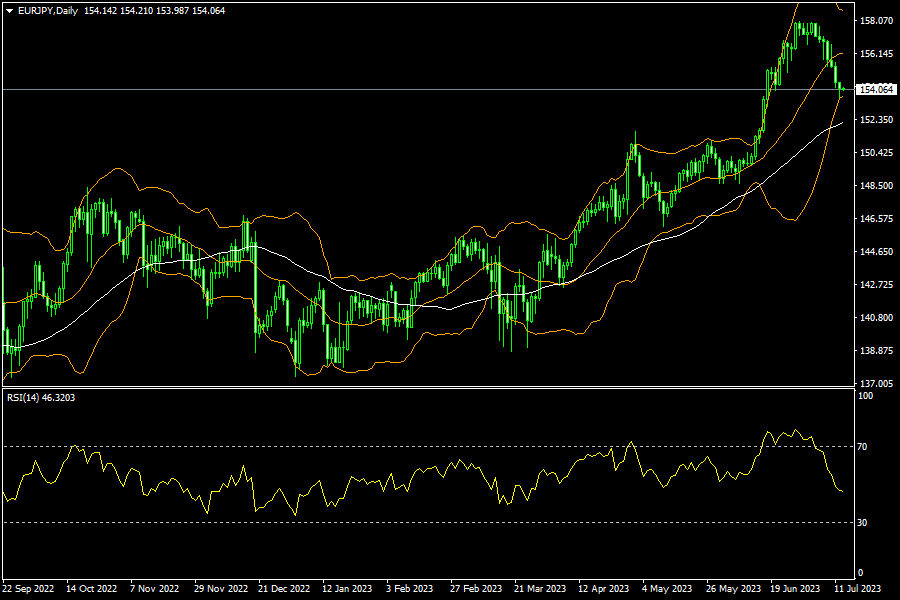Image resolution: width=900 pixels, height=600 pixels.
Task: Click the 12 Jan 2023 date label
Action: coord(347,589)
